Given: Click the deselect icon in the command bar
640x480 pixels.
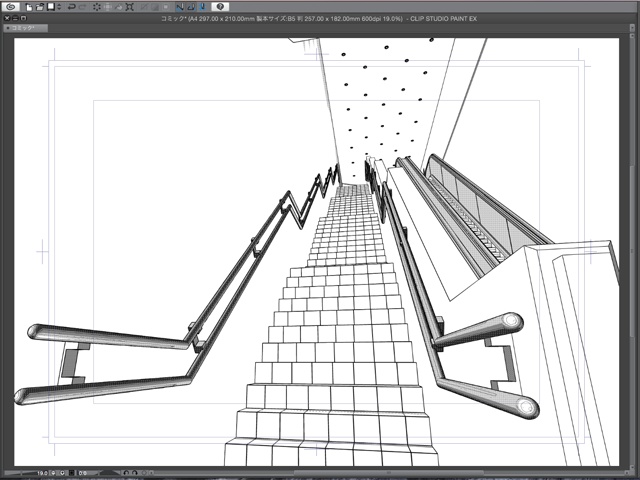Looking at the screenshot, I should (144, 7).
